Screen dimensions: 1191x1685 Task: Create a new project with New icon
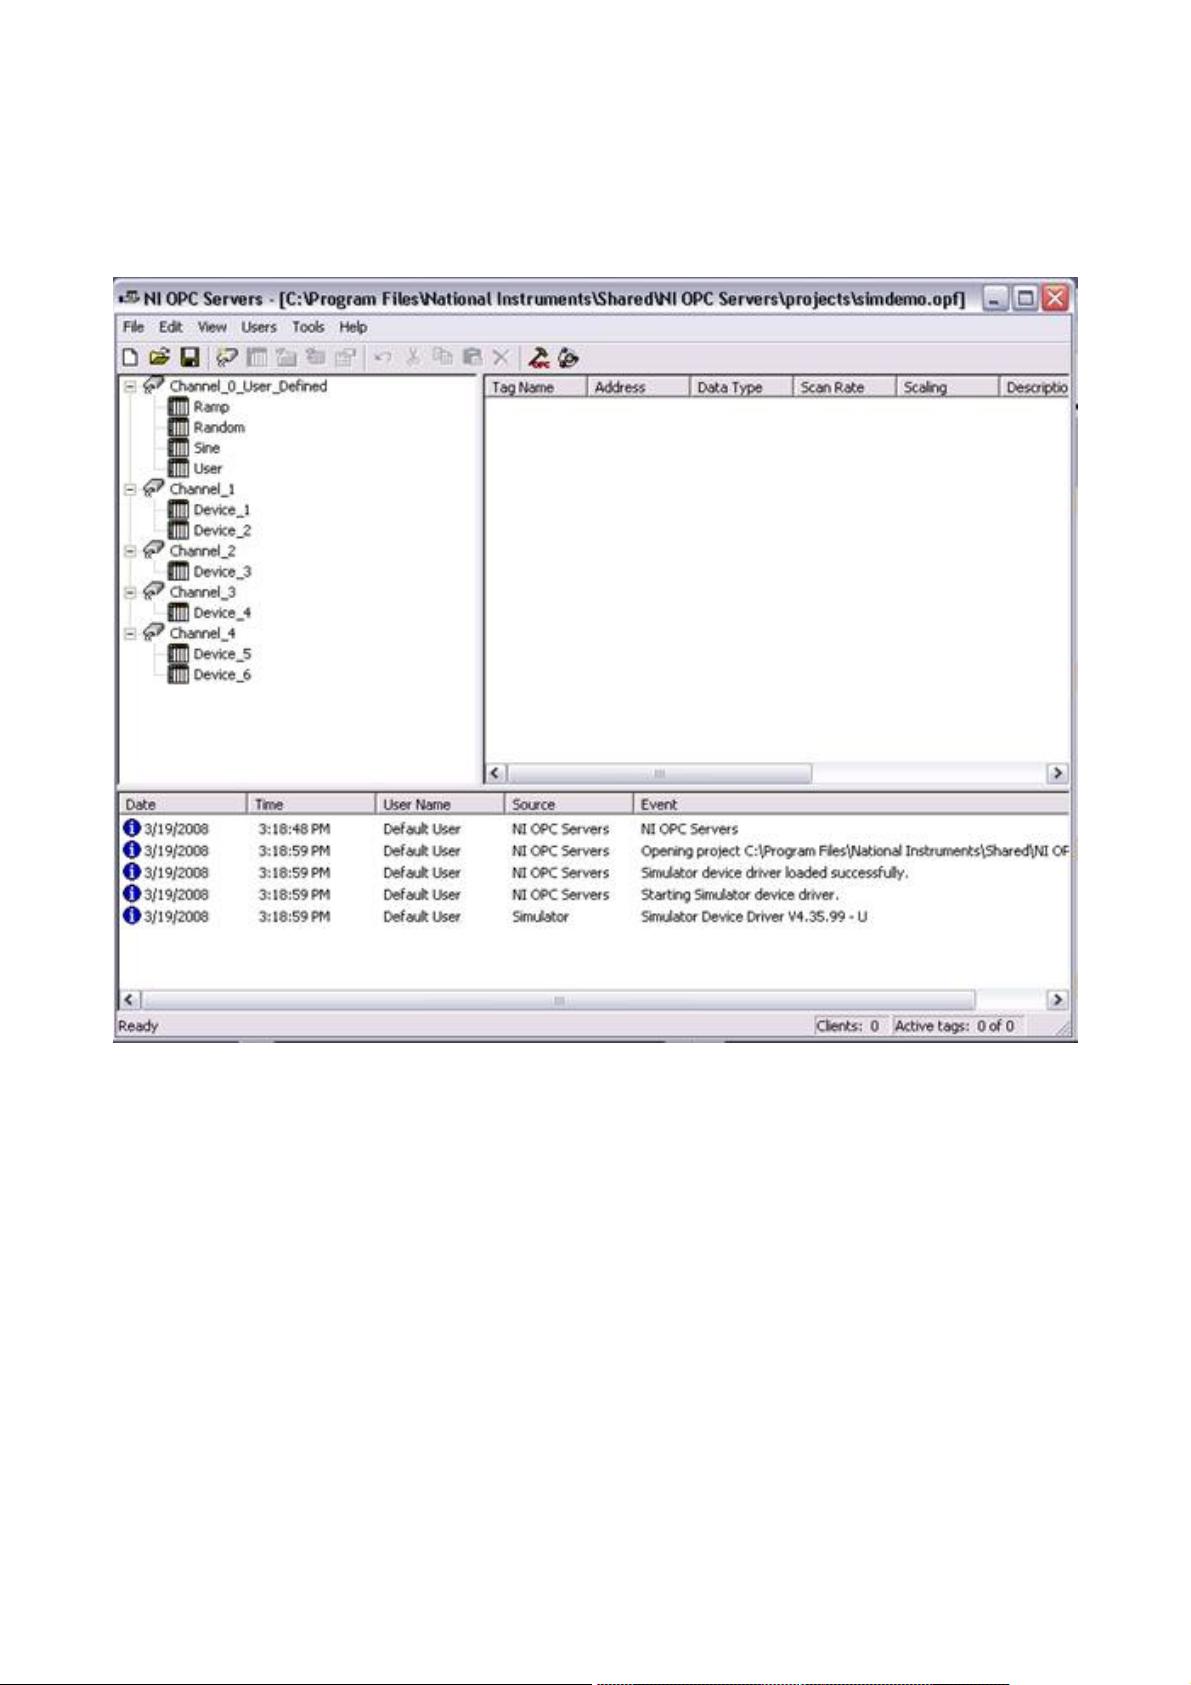130,357
